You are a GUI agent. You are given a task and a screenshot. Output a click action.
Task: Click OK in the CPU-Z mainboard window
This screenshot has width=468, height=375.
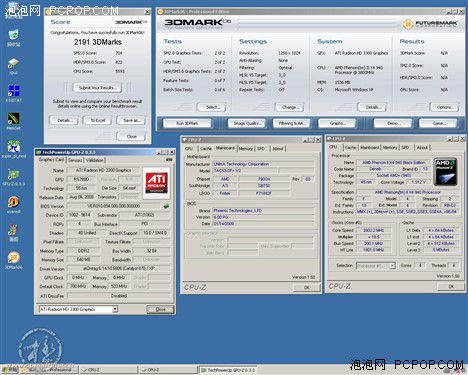[306, 287]
